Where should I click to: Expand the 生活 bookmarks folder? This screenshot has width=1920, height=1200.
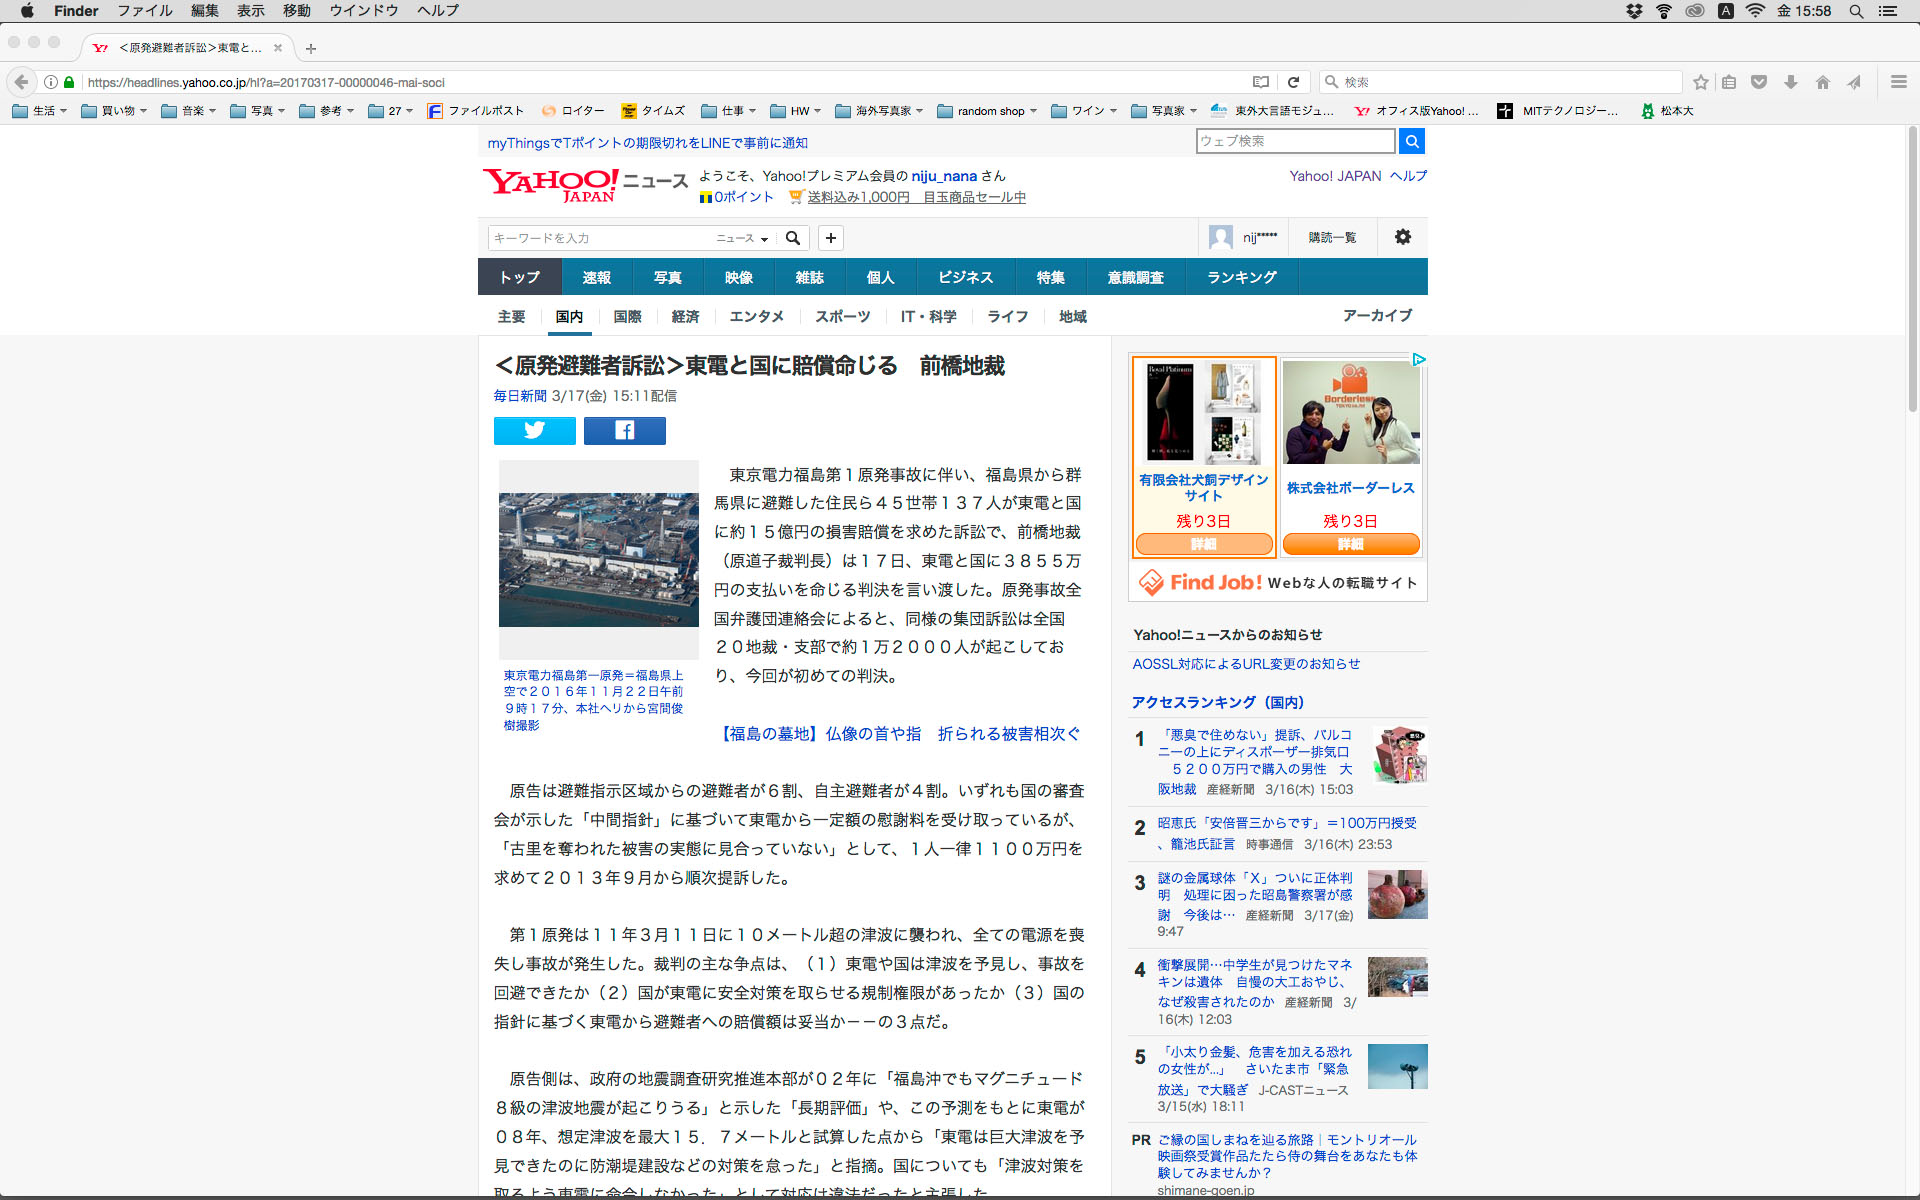pyautogui.click(x=40, y=111)
